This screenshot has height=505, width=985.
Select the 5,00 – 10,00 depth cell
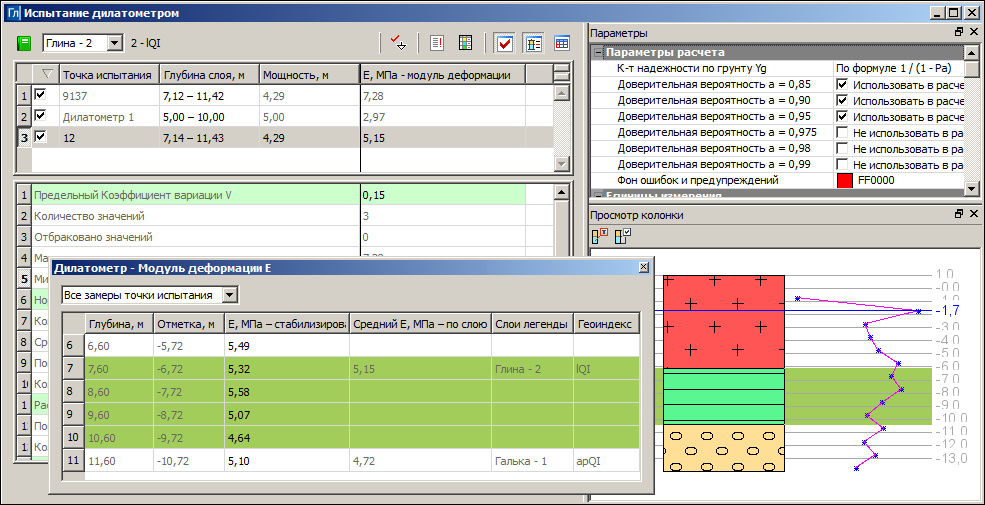[209, 116]
